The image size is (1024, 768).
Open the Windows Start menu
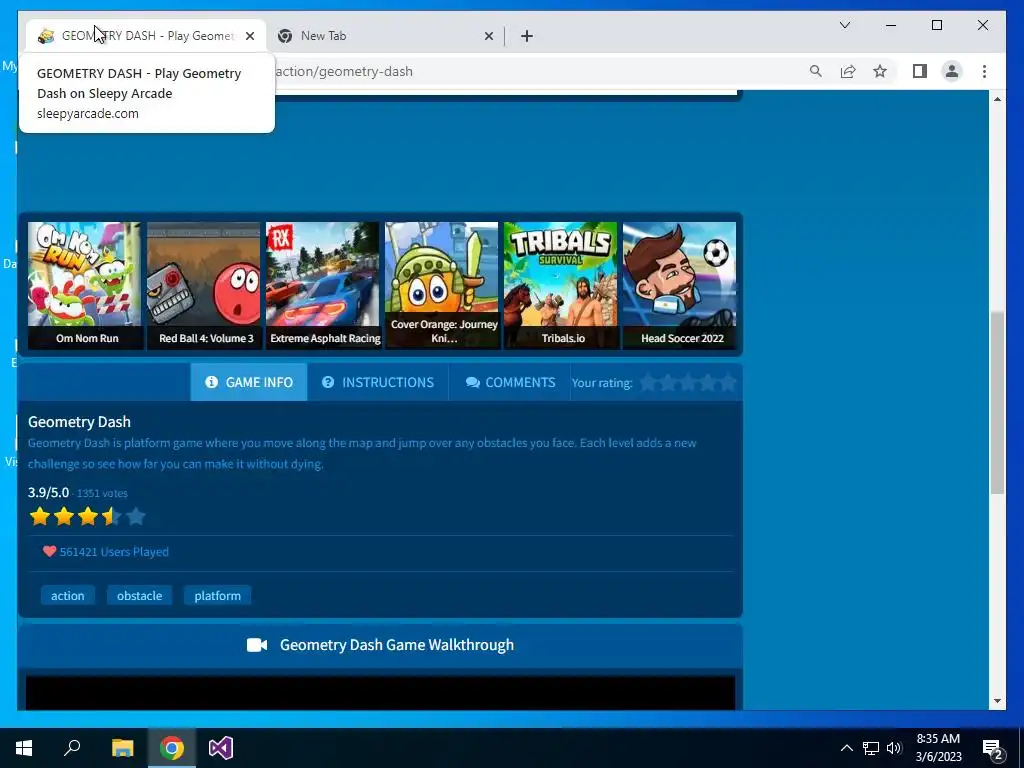(x=24, y=748)
